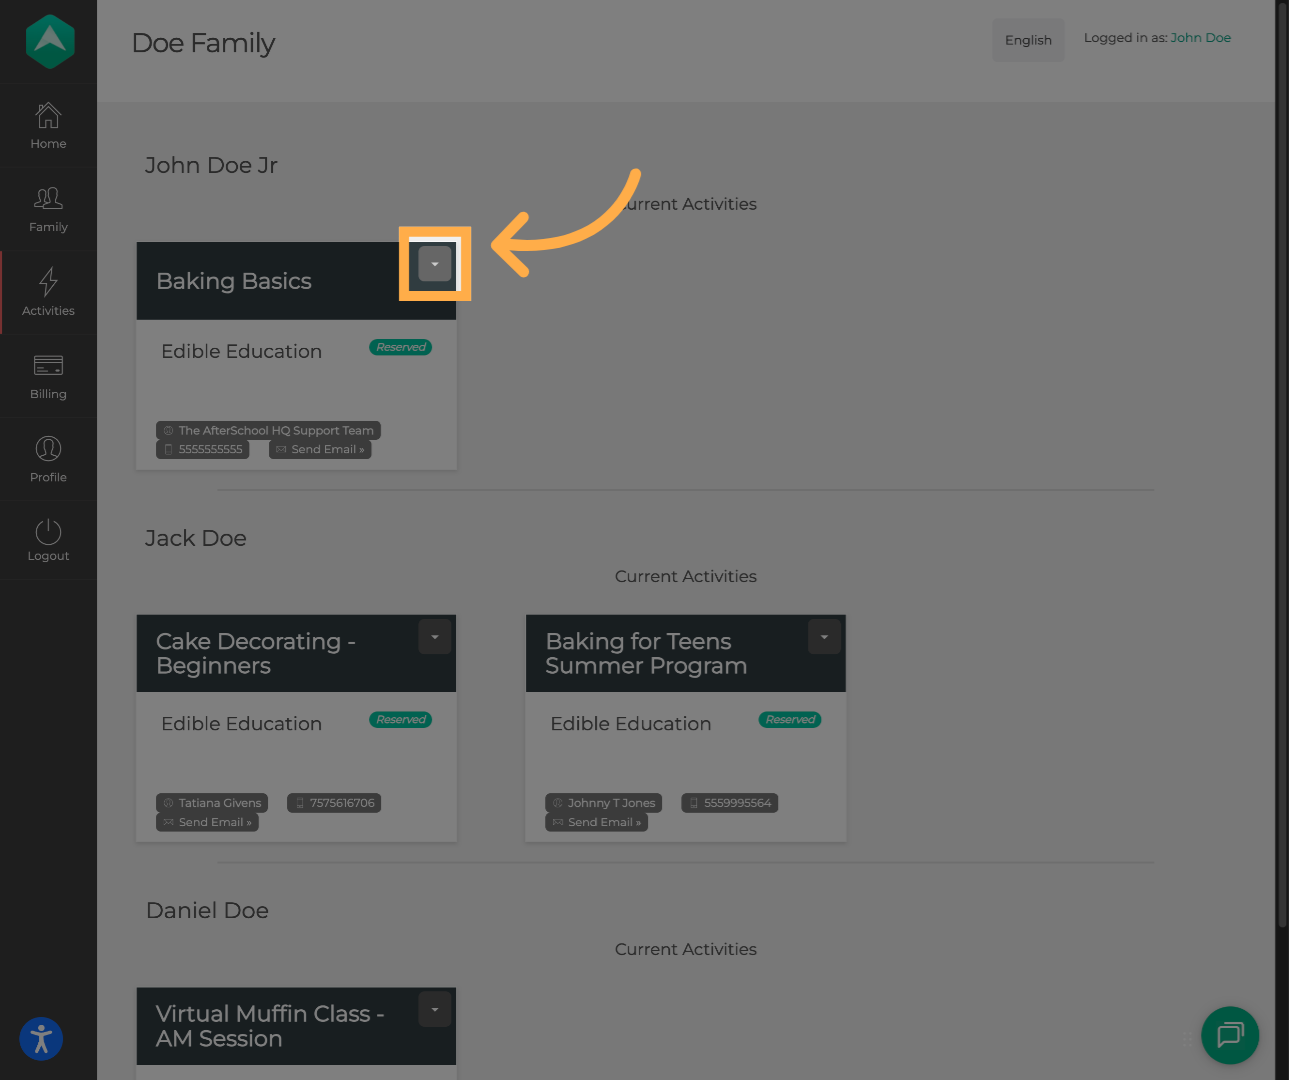
Task: Open the Family section icon
Action: [48, 199]
